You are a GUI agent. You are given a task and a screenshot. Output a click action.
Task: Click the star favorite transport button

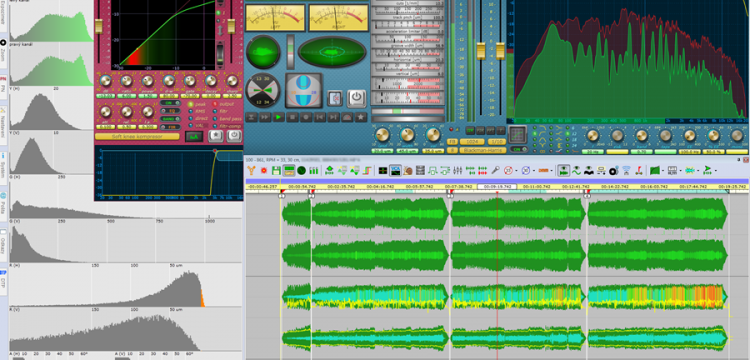361,117
